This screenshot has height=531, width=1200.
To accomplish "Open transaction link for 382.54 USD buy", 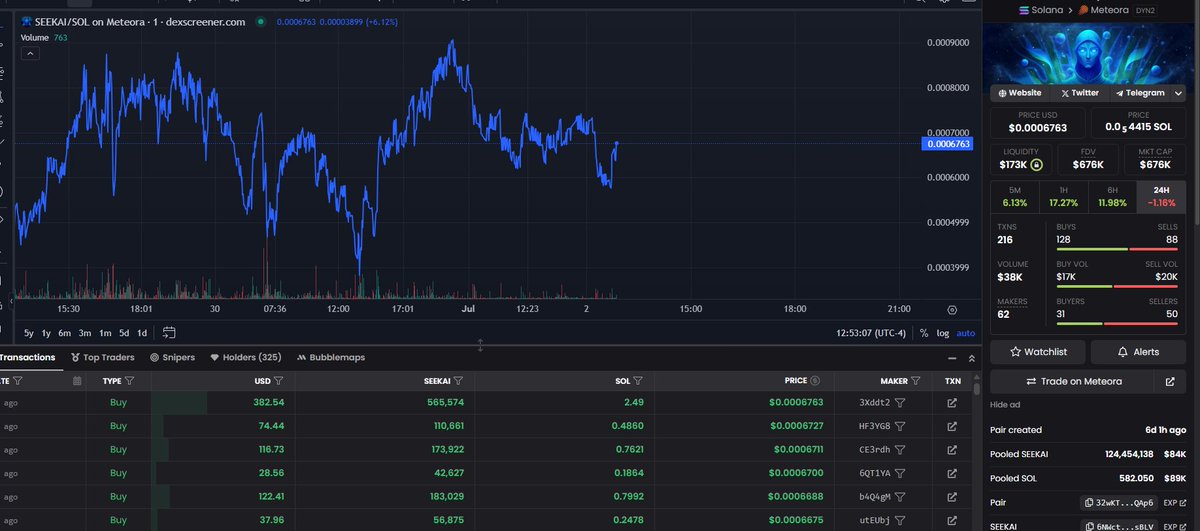I will (952, 403).
